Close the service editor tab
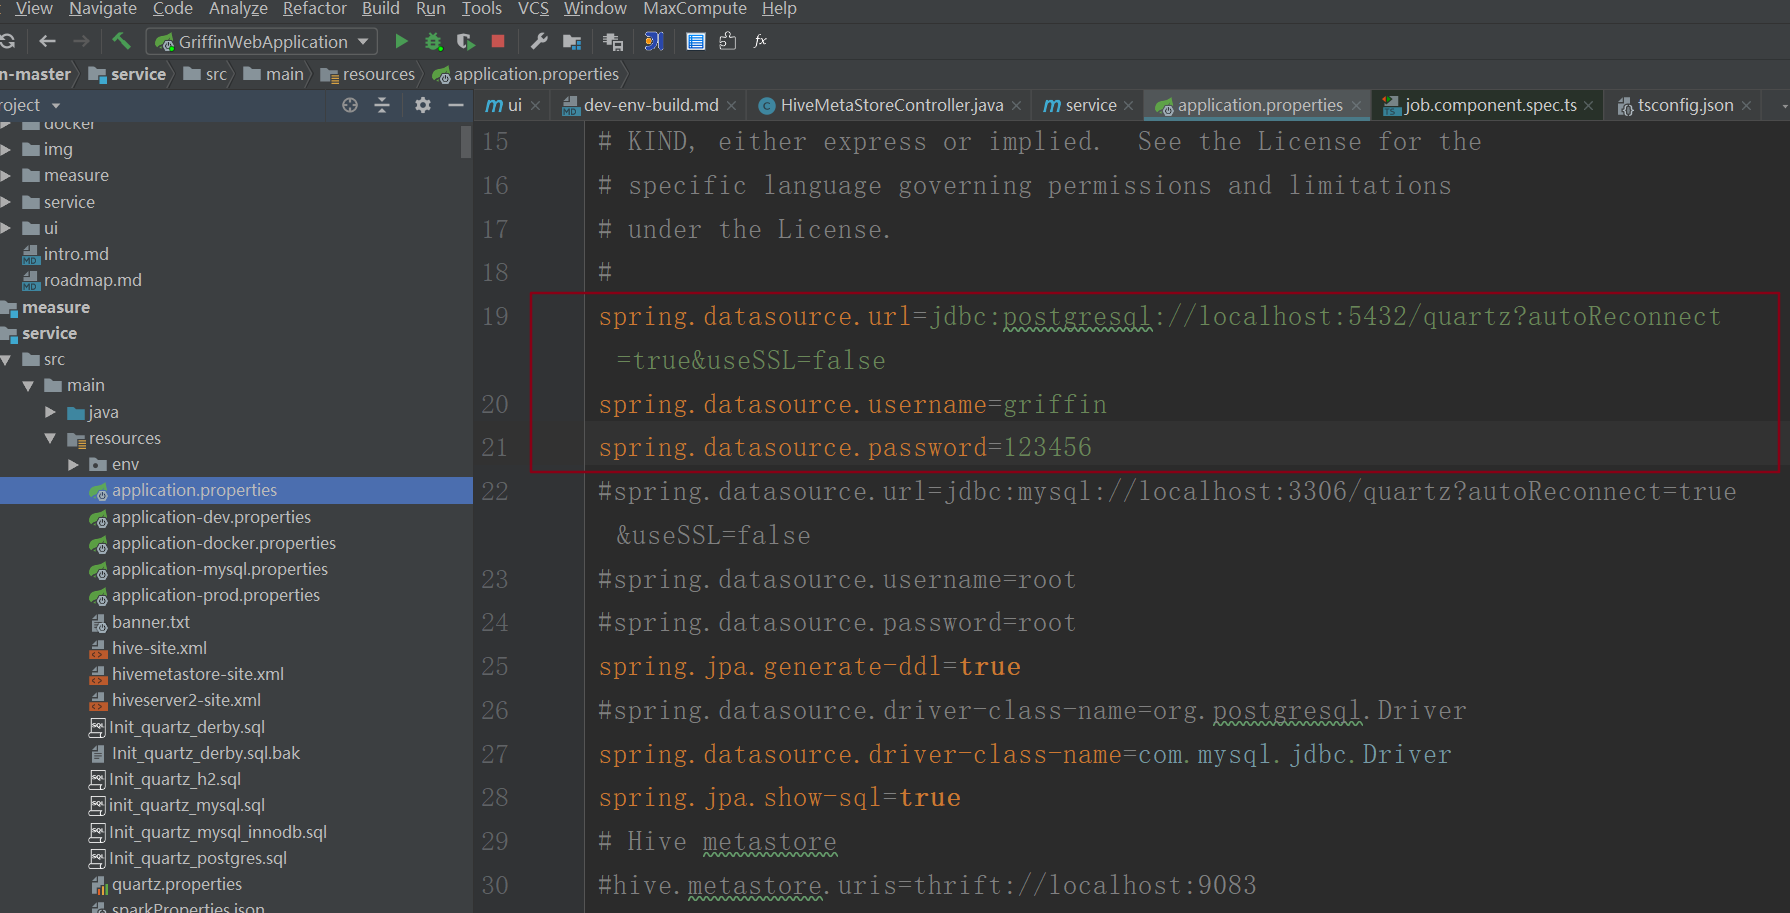The image size is (1790, 913). (1129, 106)
